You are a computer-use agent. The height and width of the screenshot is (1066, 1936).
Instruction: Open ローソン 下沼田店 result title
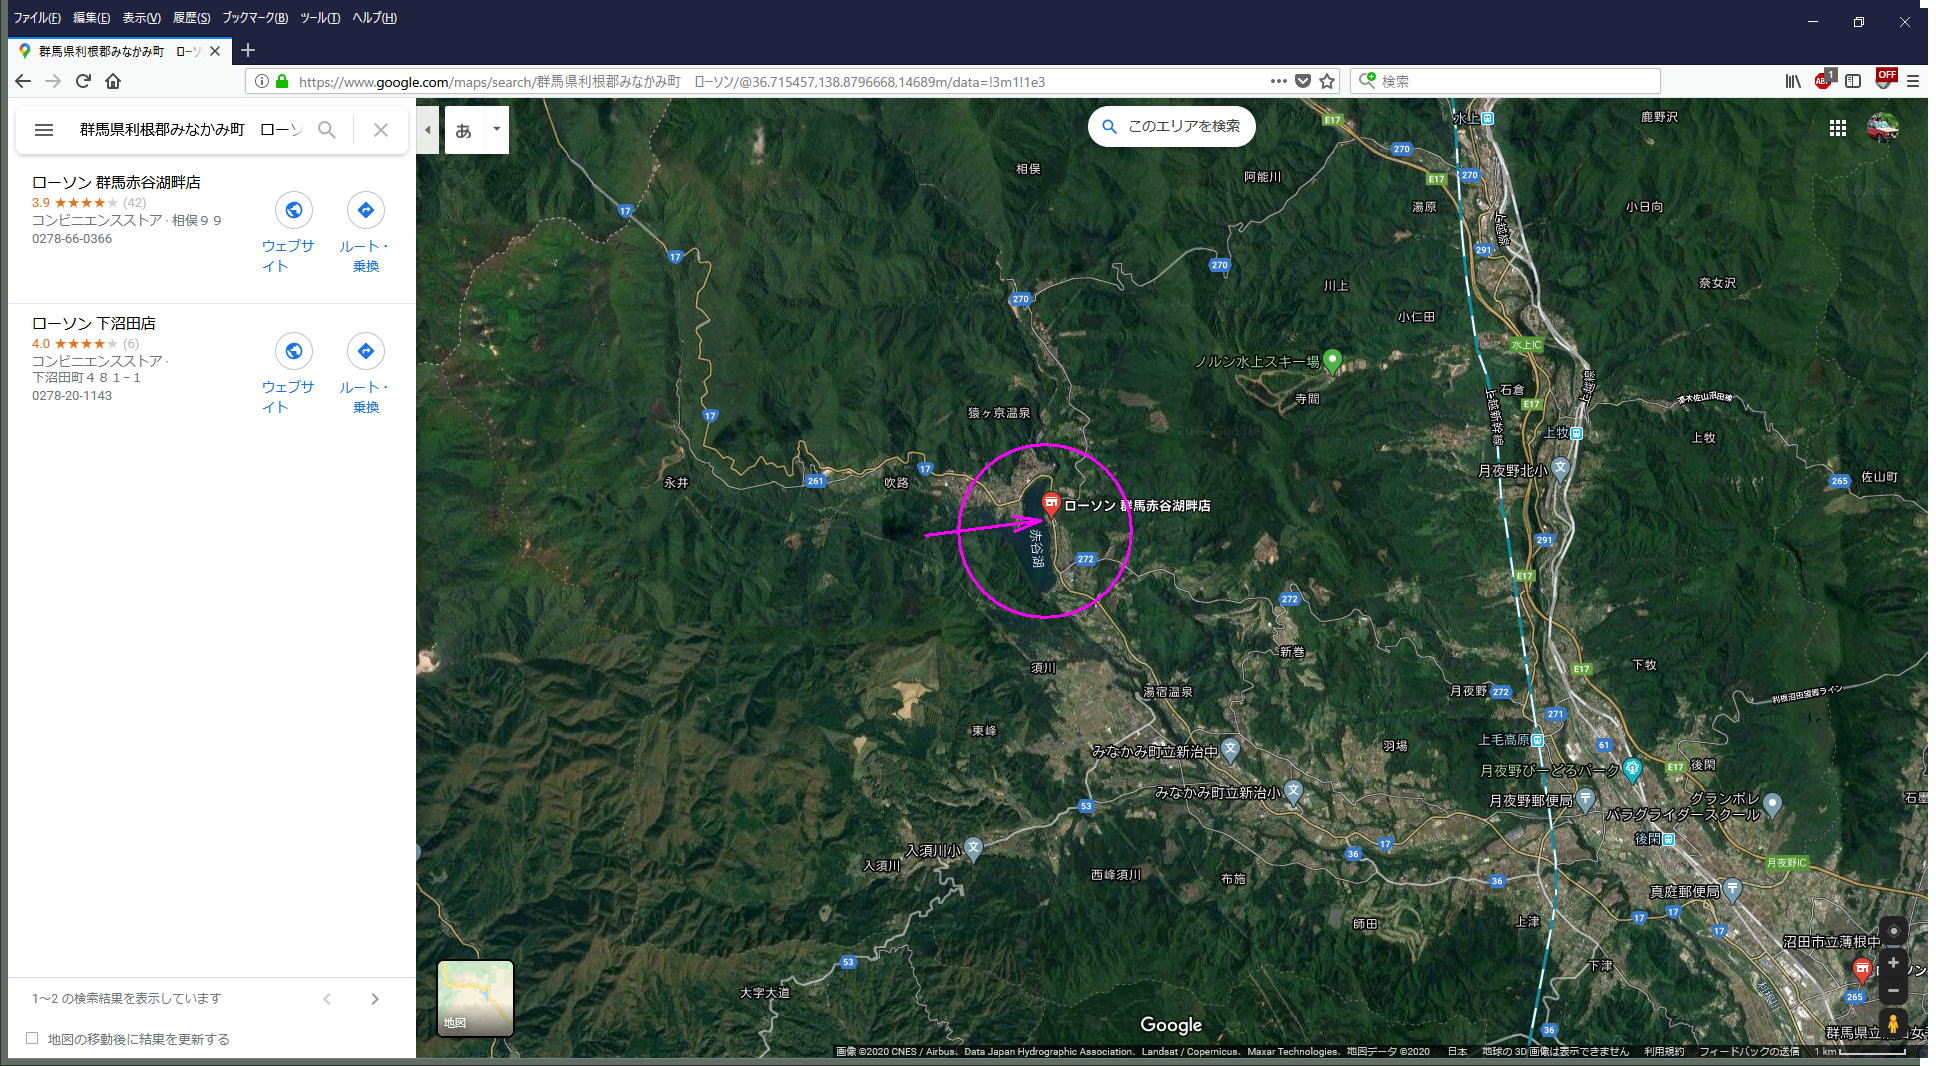coord(94,323)
